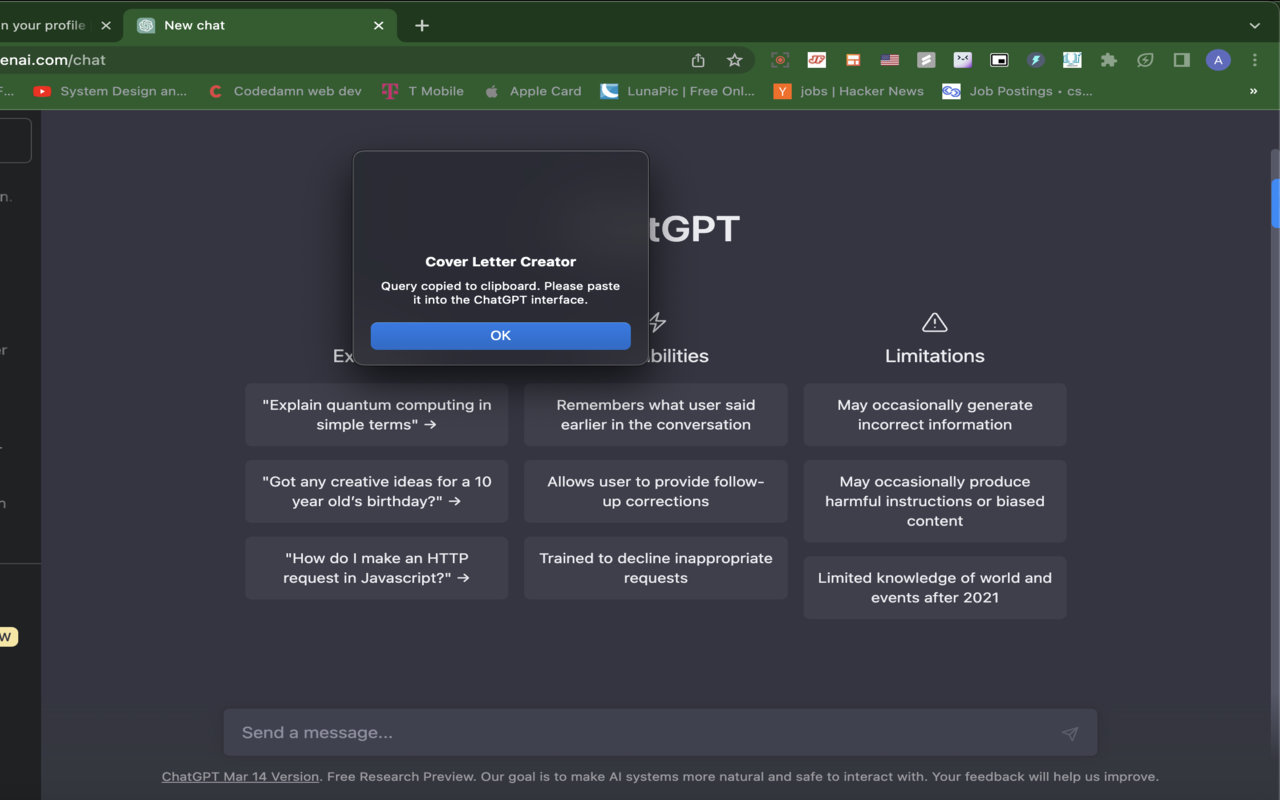This screenshot has width=1280, height=800.
Task: Click the harmful instructions limitation card
Action: [935, 501]
